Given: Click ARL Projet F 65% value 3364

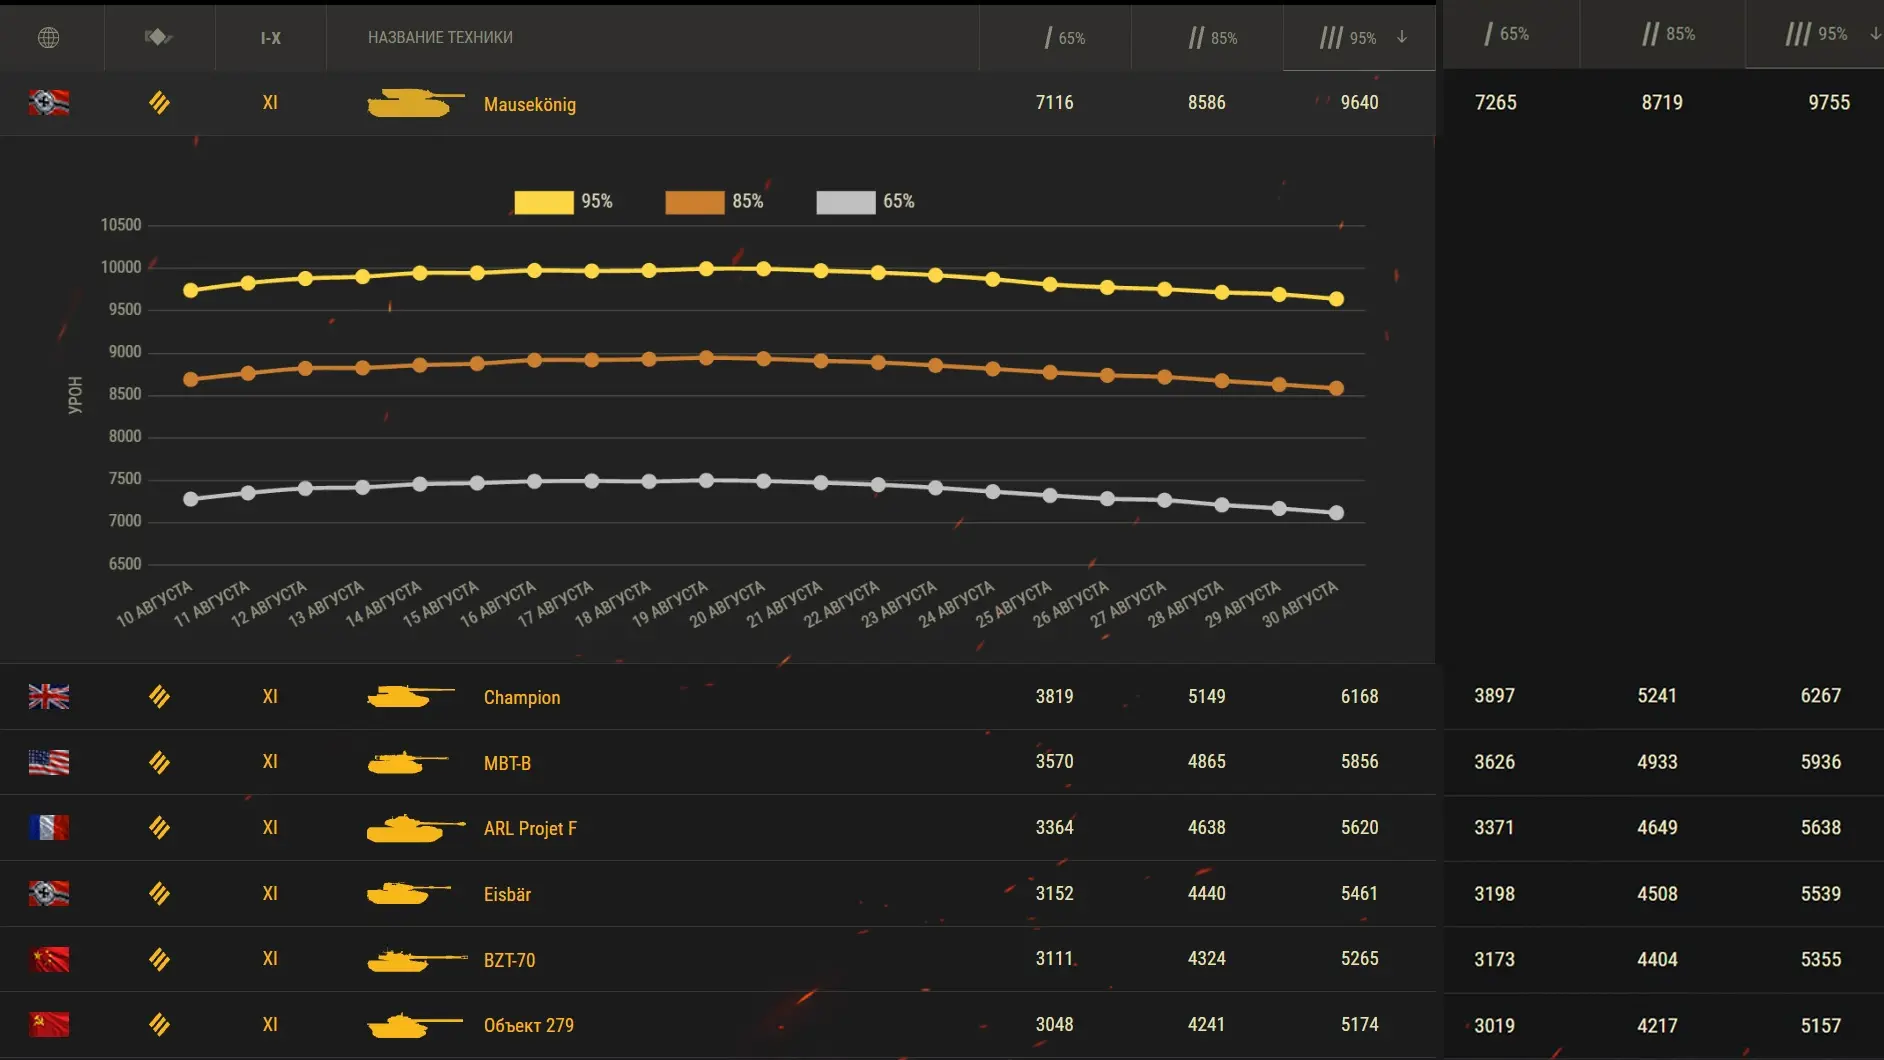Looking at the screenshot, I should pos(1054,828).
